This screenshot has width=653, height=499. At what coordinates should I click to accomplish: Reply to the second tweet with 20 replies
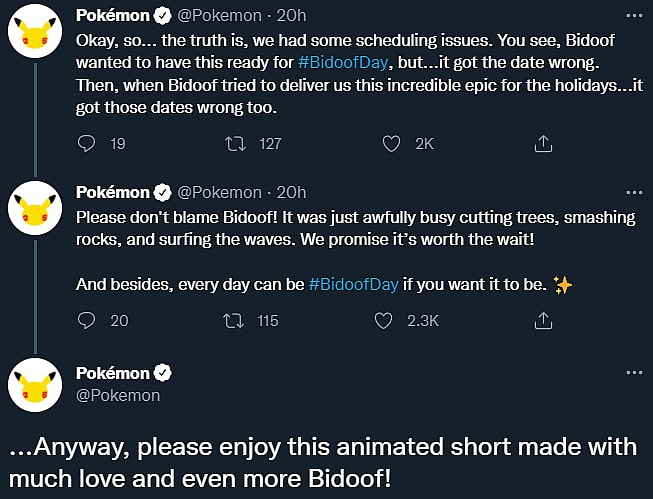(86, 321)
